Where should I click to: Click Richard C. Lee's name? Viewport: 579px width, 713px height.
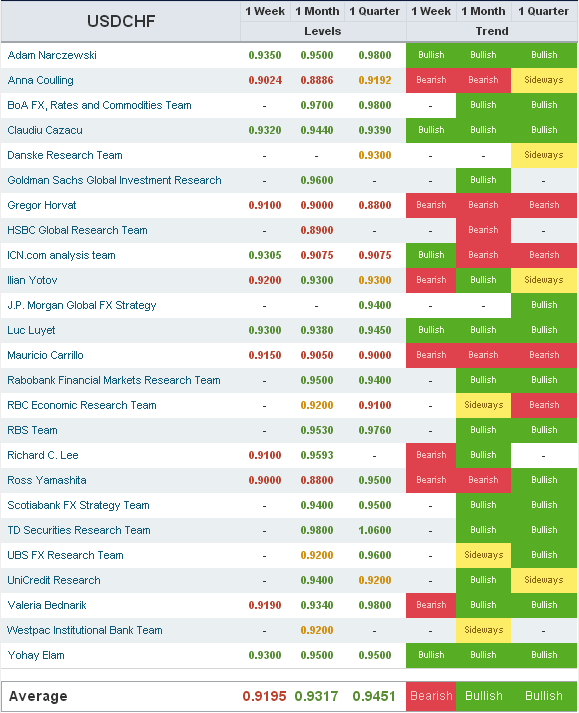(43, 456)
